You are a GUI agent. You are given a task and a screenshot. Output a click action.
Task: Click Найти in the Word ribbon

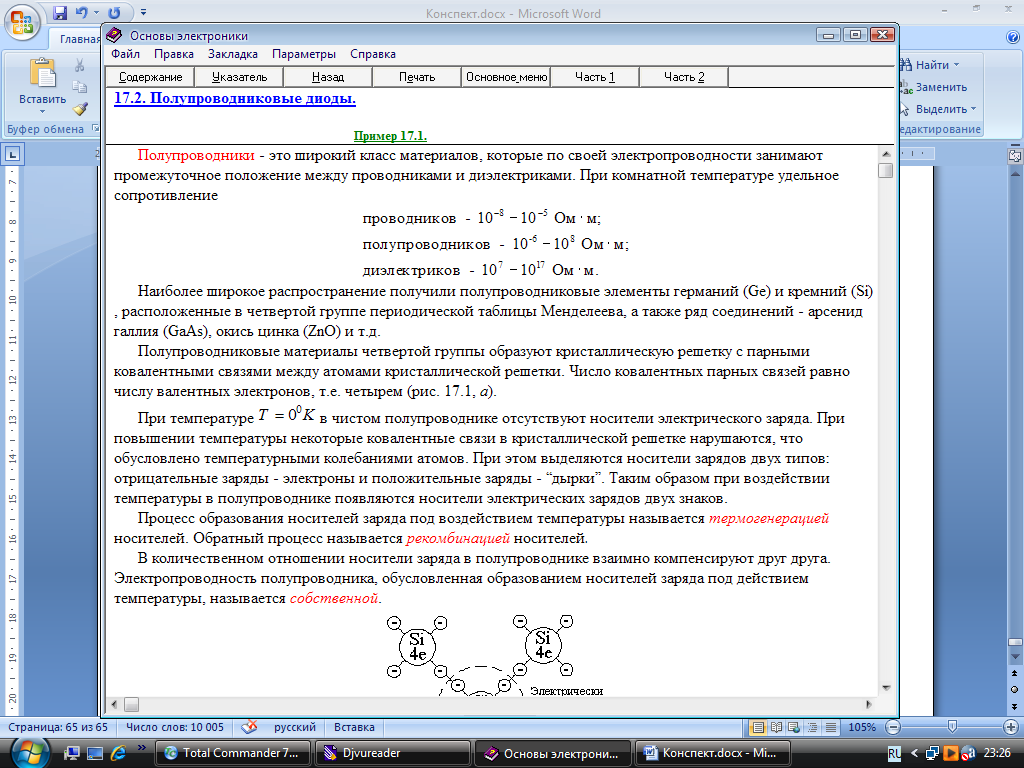click(x=932, y=65)
